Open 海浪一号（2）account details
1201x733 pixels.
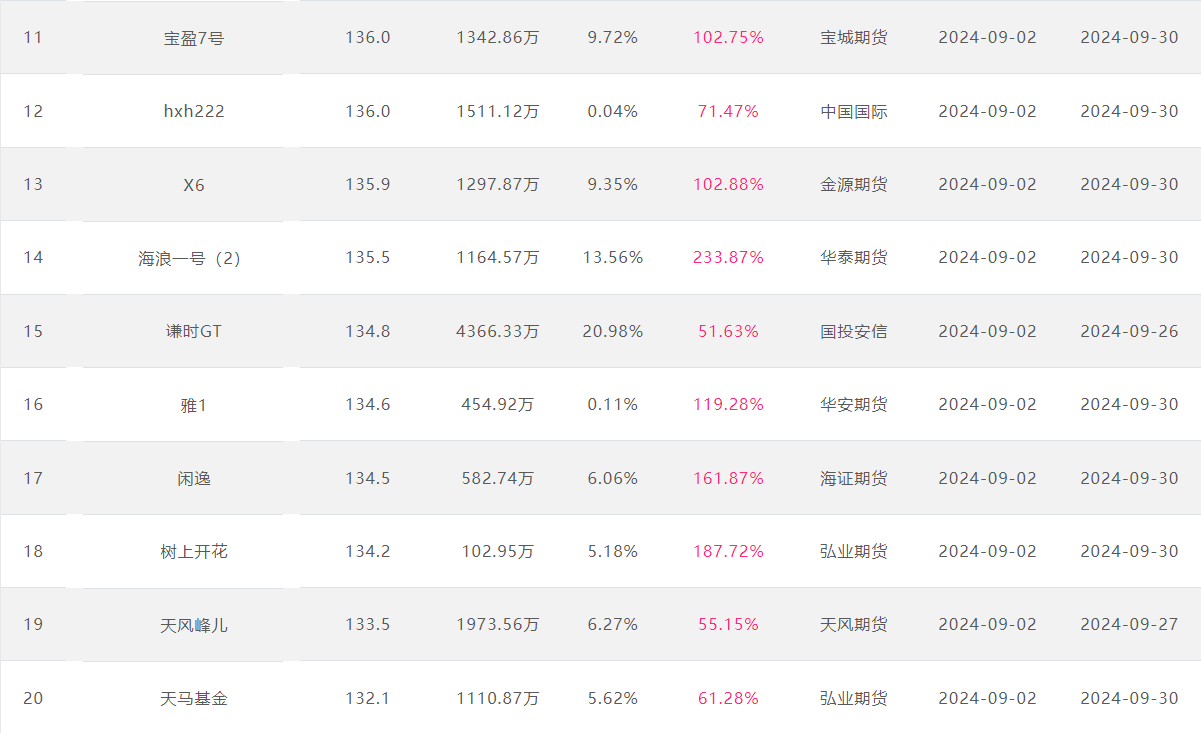(x=190, y=258)
